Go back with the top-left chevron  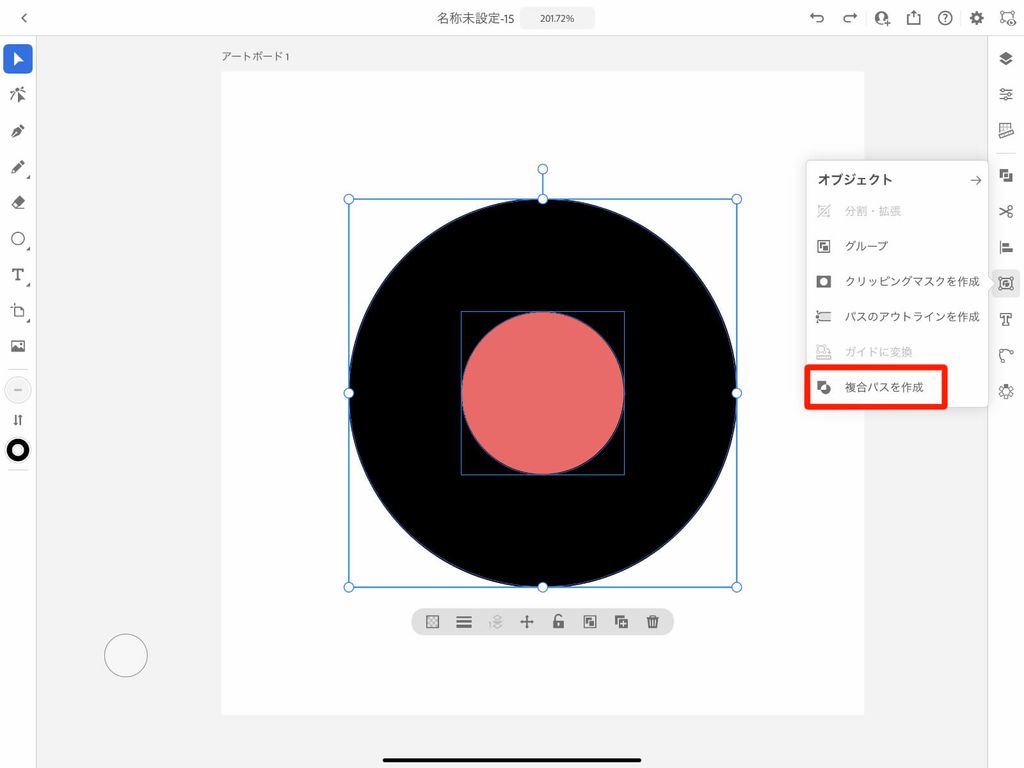[x=24, y=18]
